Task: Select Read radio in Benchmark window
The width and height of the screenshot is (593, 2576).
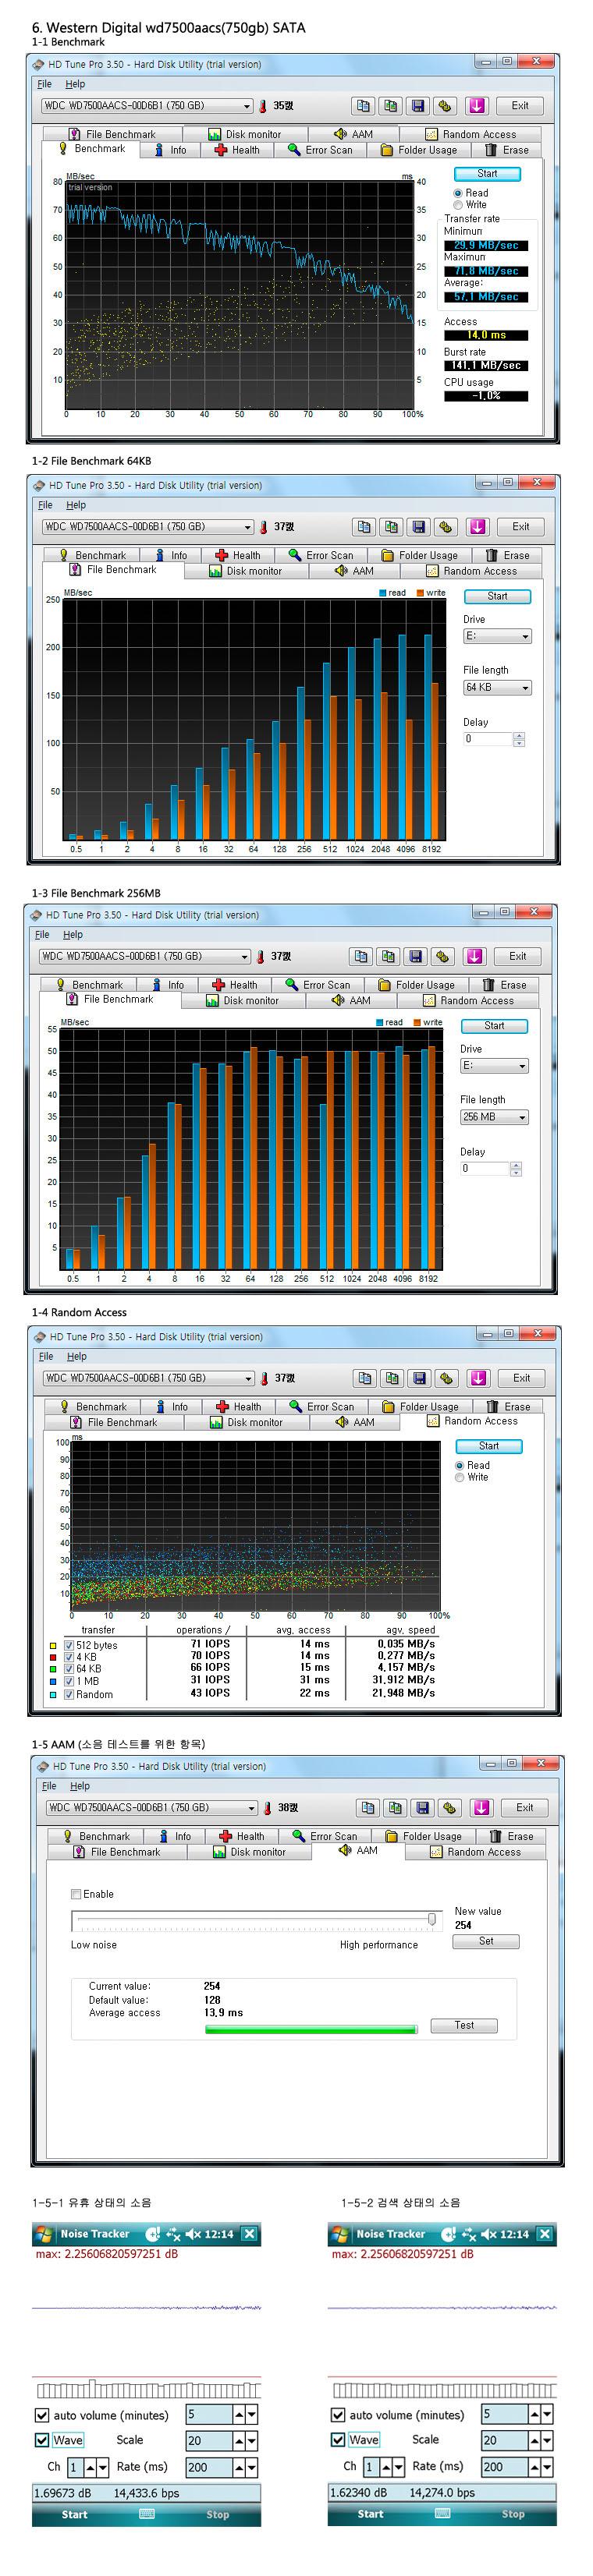Action: (458, 193)
